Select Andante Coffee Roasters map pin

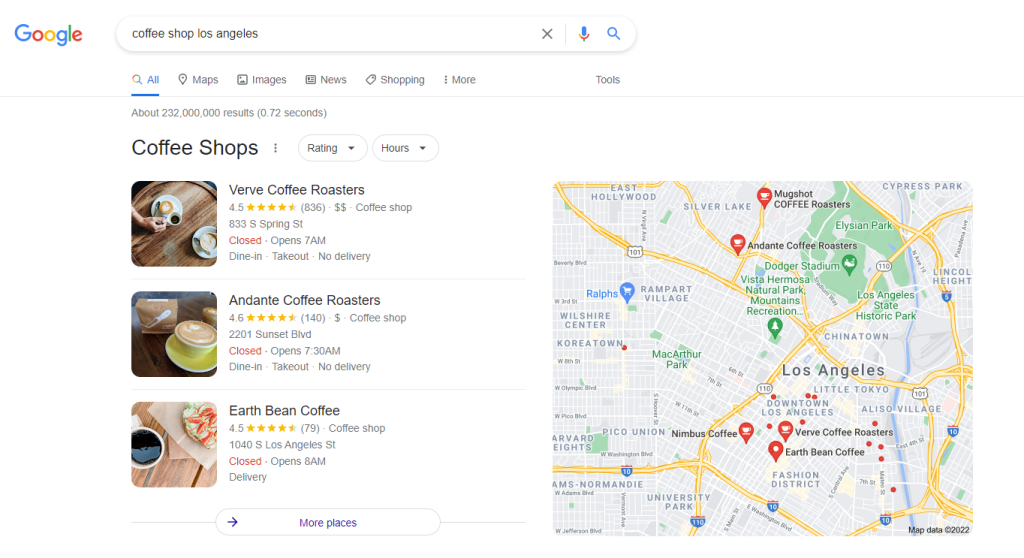(737, 244)
